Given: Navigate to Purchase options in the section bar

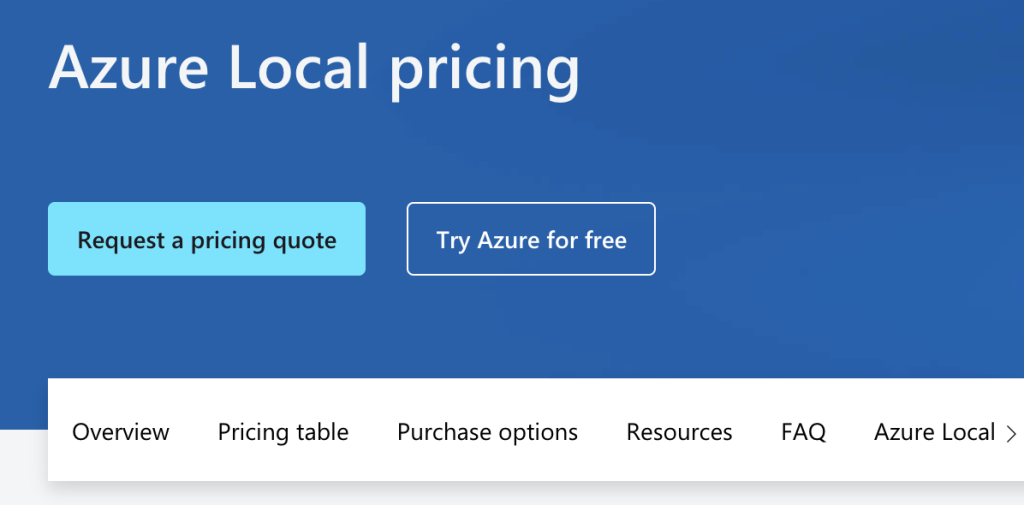Looking at the screenshot, I should [x=487, y=432].
